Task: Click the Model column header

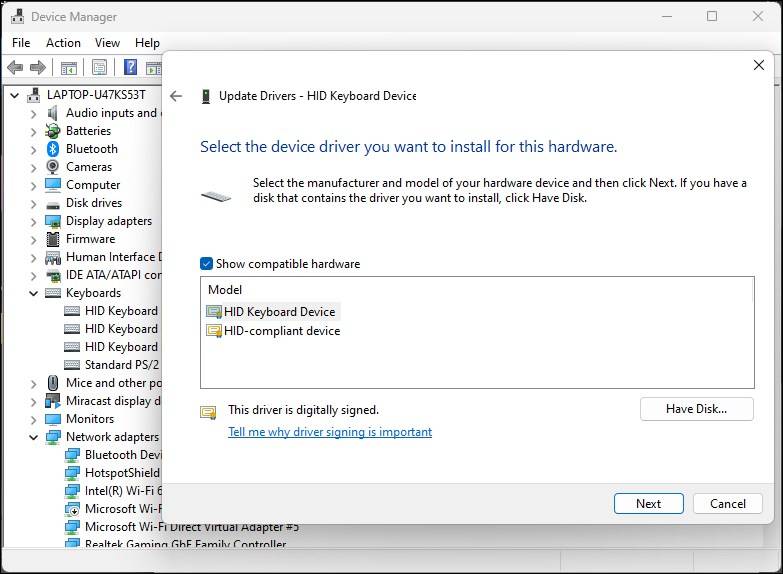Action: pyautogui.click(x=225, y=290)
